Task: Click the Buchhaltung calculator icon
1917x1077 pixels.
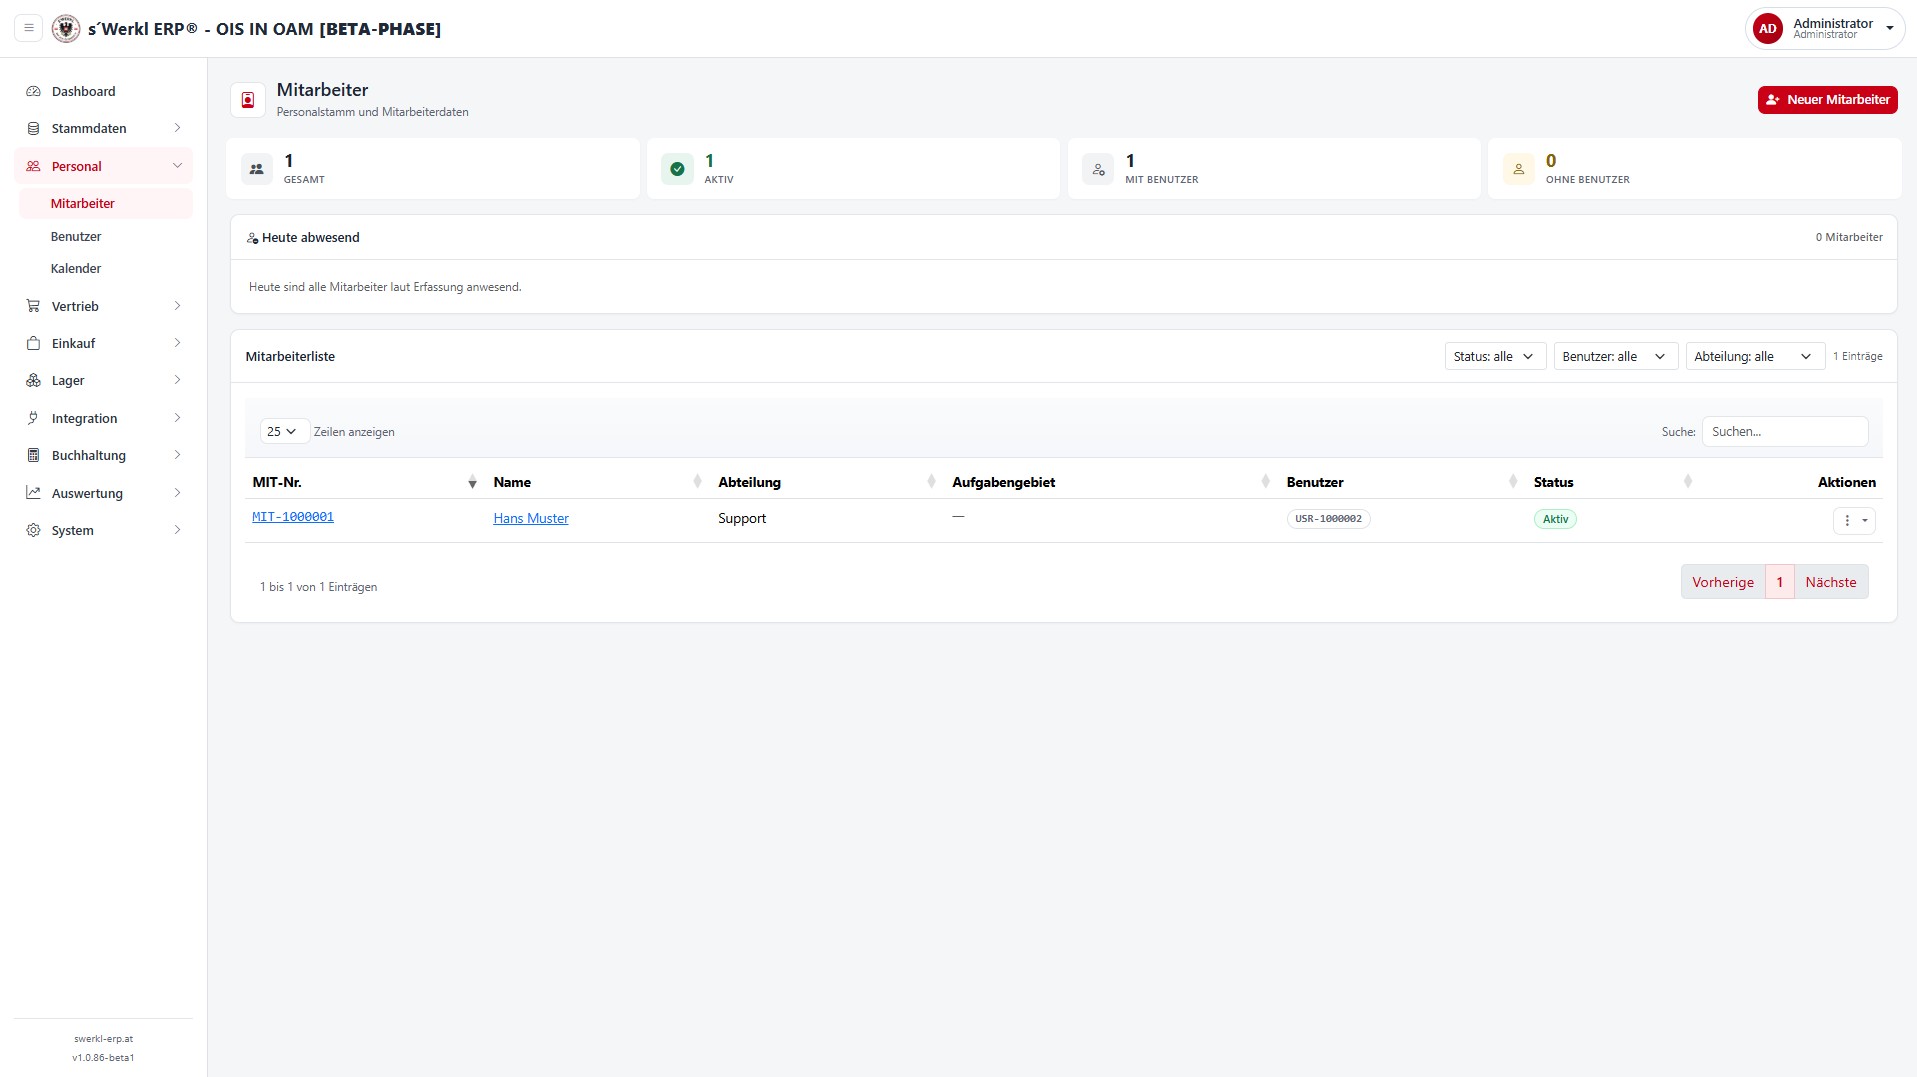Action: coord(33,455)
